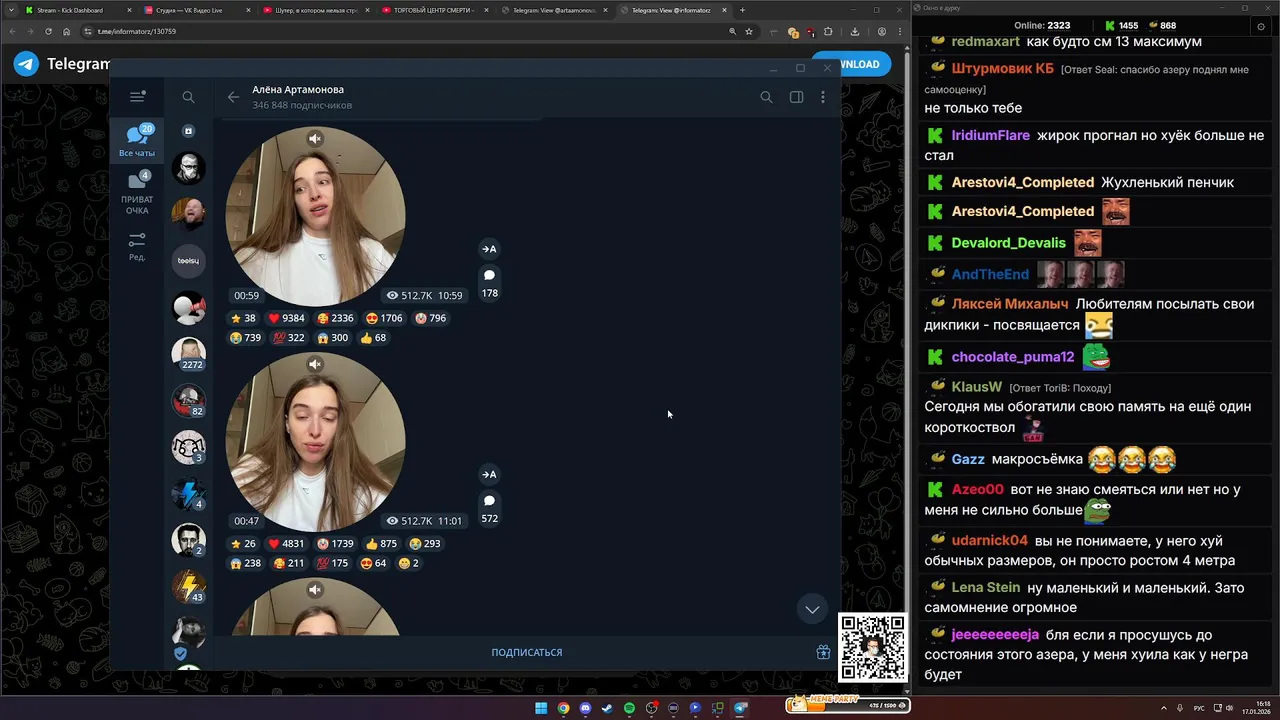Viewport: 1280px width, 720px height.
Task: Click username 'chocolate_puma12' in stream chat
Action: click(x=1013, y=357)
